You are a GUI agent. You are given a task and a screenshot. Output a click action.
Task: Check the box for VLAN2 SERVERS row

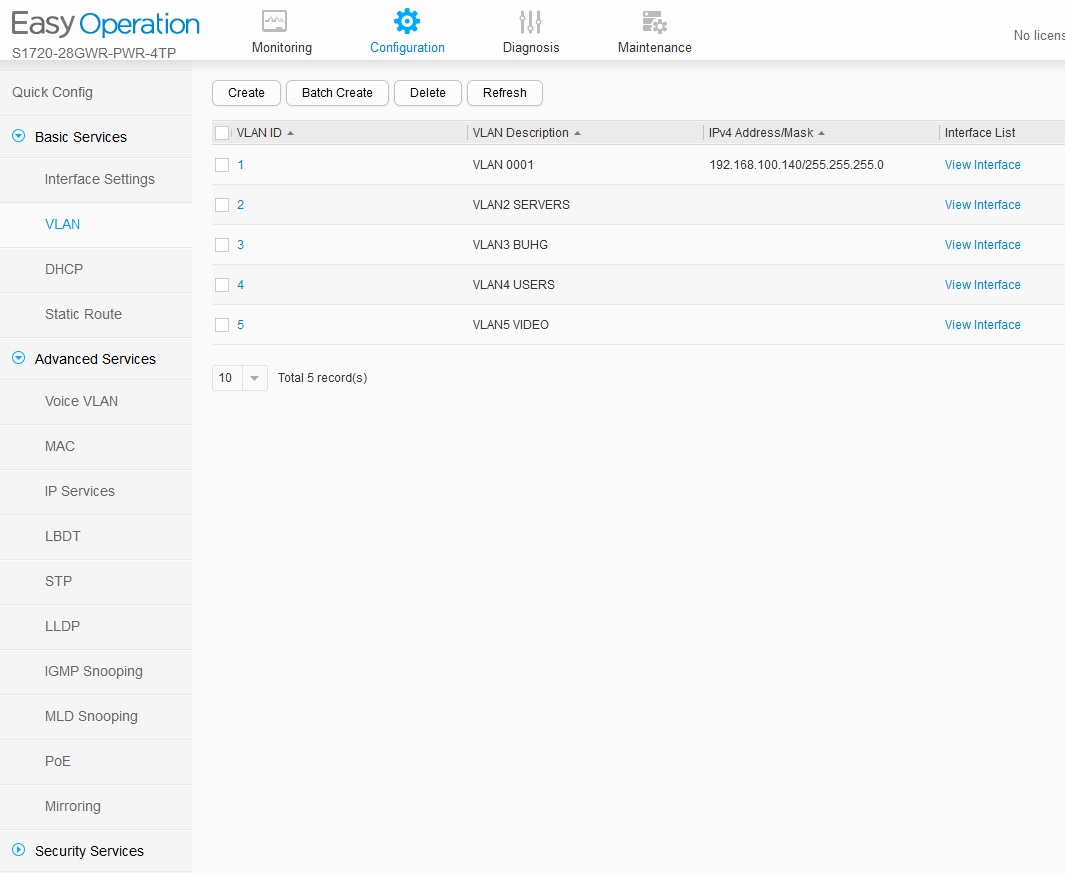(x=222, y=205)
